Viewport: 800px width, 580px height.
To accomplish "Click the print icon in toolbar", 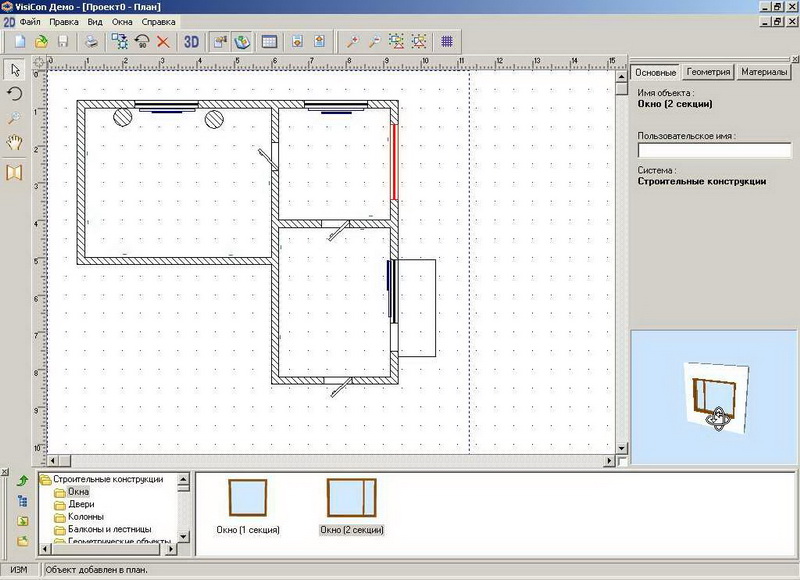I will [91, 42].
